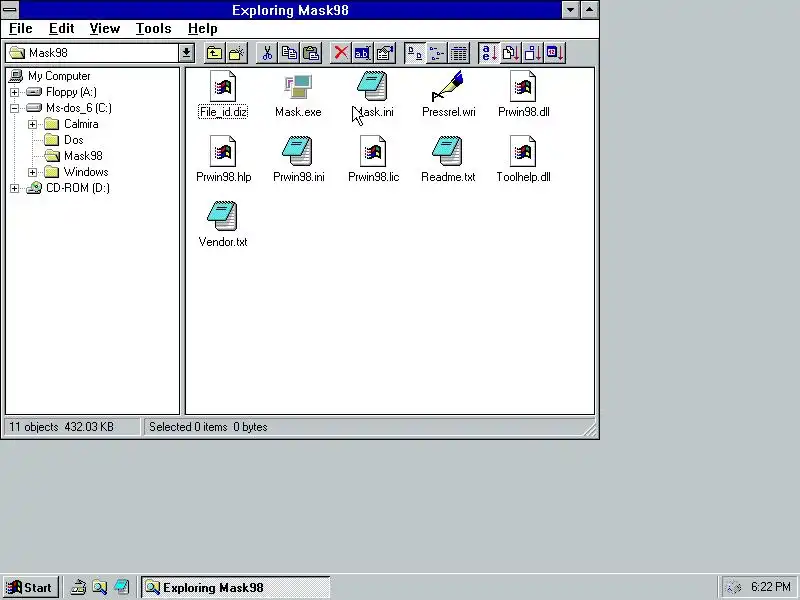Switch to details list view
Viewport: 800px width, 600px height.
click(459, 53)
